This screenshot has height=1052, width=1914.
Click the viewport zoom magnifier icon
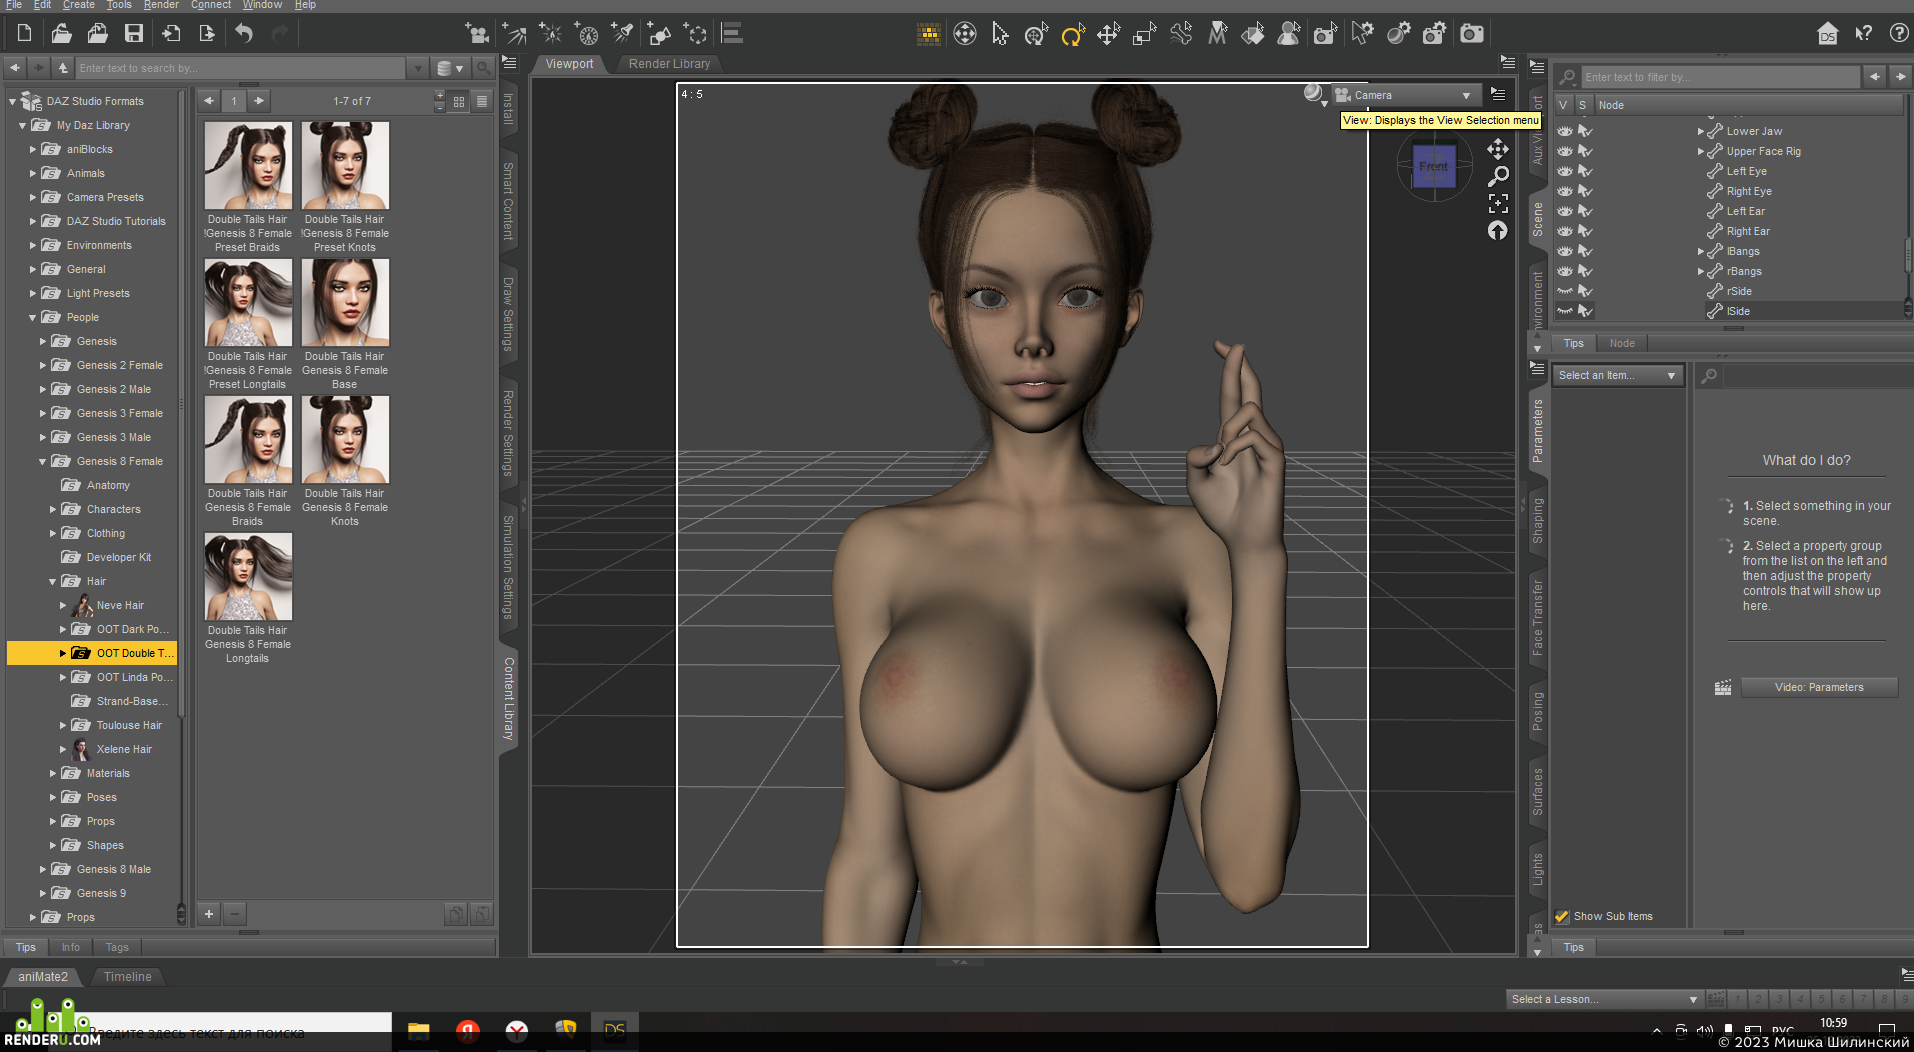pos(1497,177)
